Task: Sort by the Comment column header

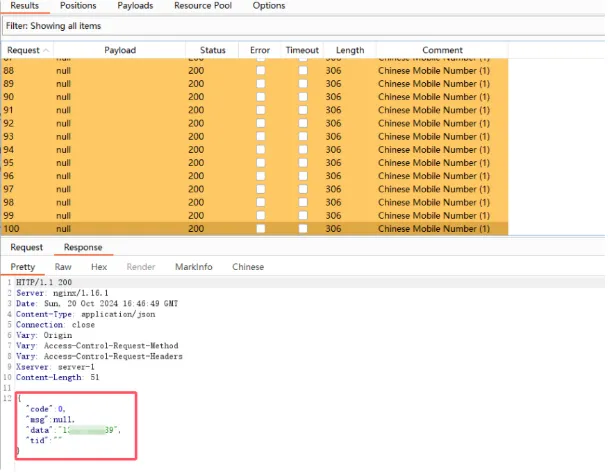Action: click(x=442, y=50)
